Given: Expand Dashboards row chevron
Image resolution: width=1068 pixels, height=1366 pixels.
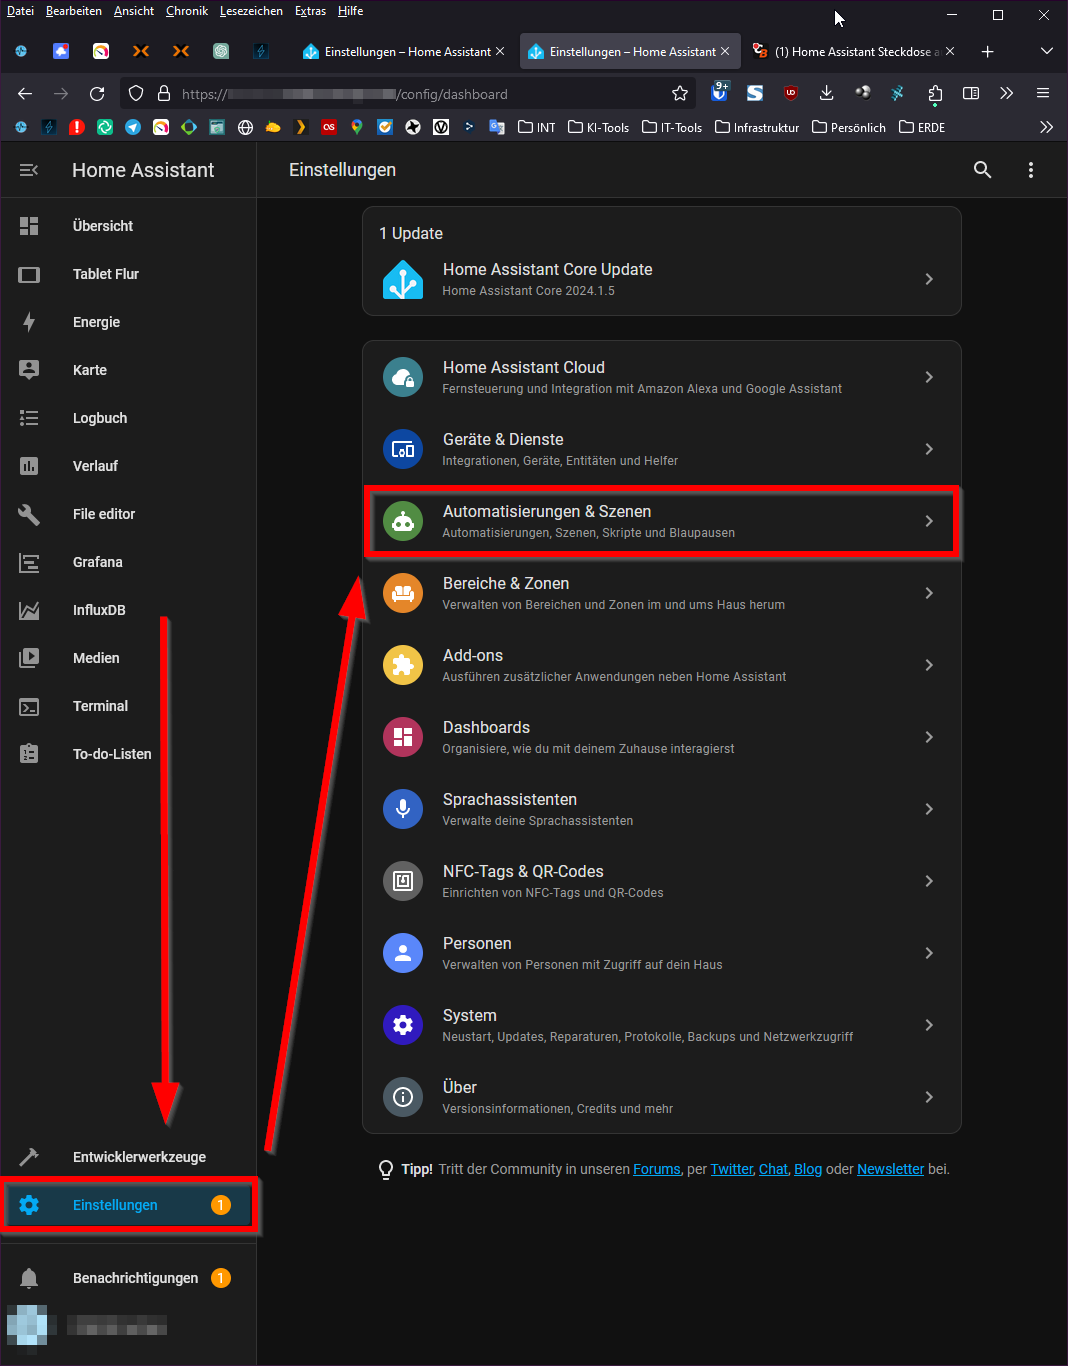Looking at the screenshot, I should point(929,737).
